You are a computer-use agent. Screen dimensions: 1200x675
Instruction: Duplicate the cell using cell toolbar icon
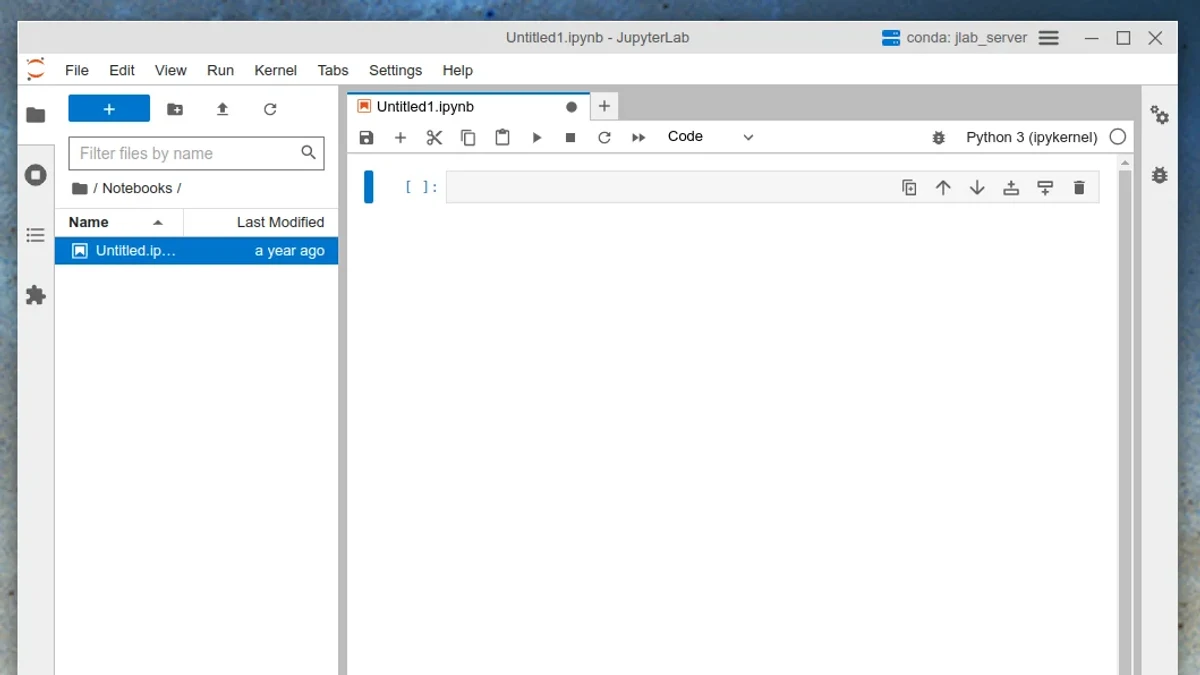pos(909,188)
